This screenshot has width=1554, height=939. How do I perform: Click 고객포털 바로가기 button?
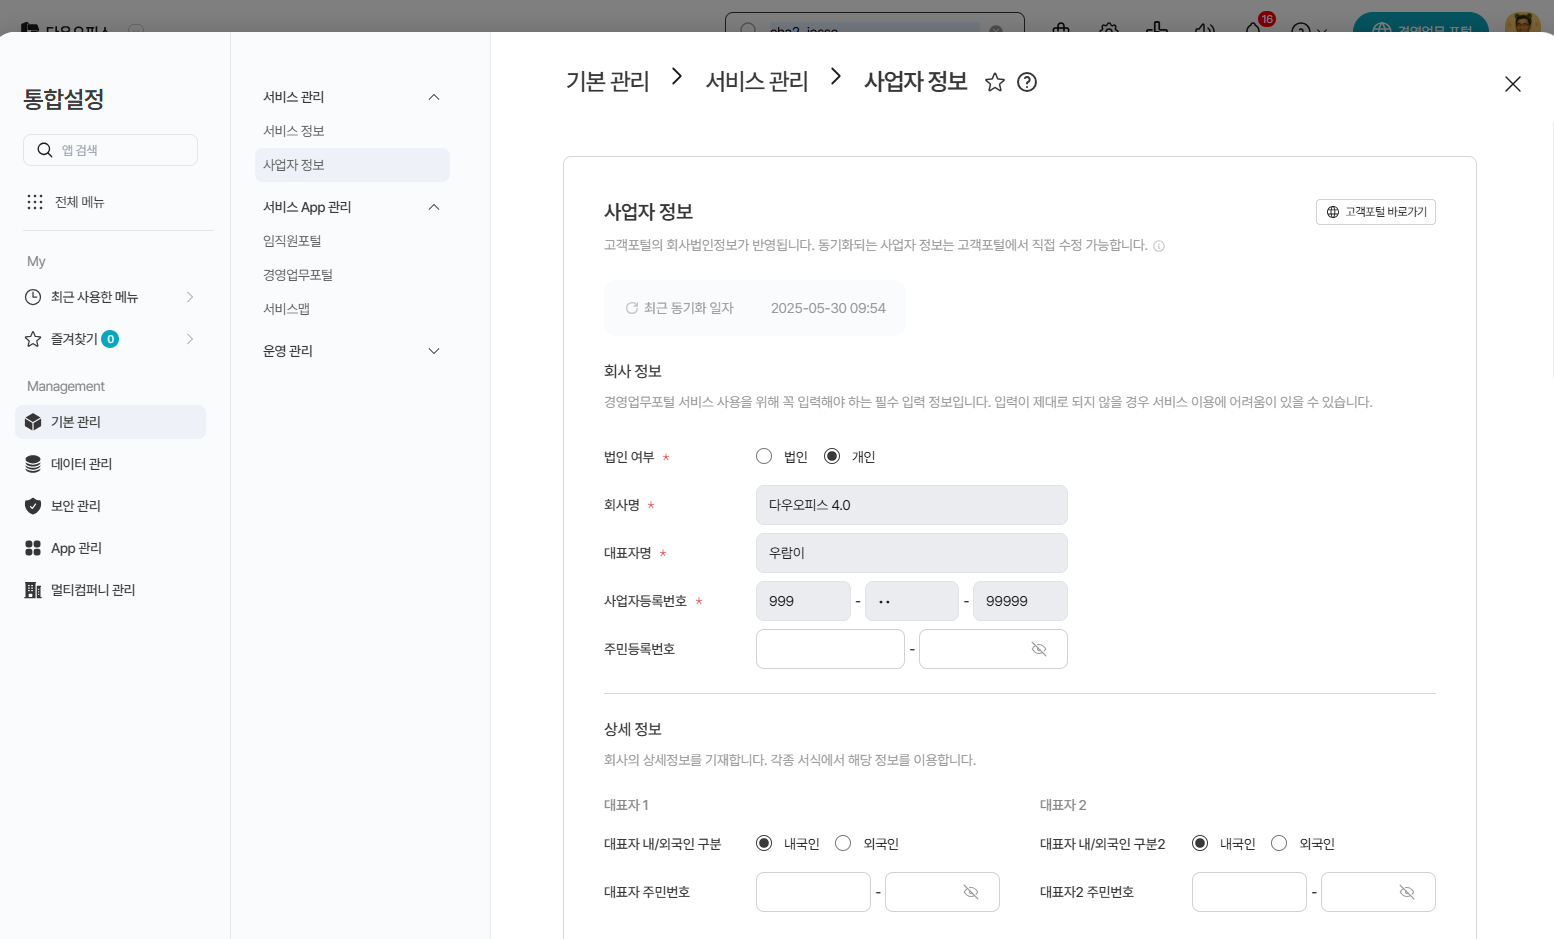pos(1375,212)
